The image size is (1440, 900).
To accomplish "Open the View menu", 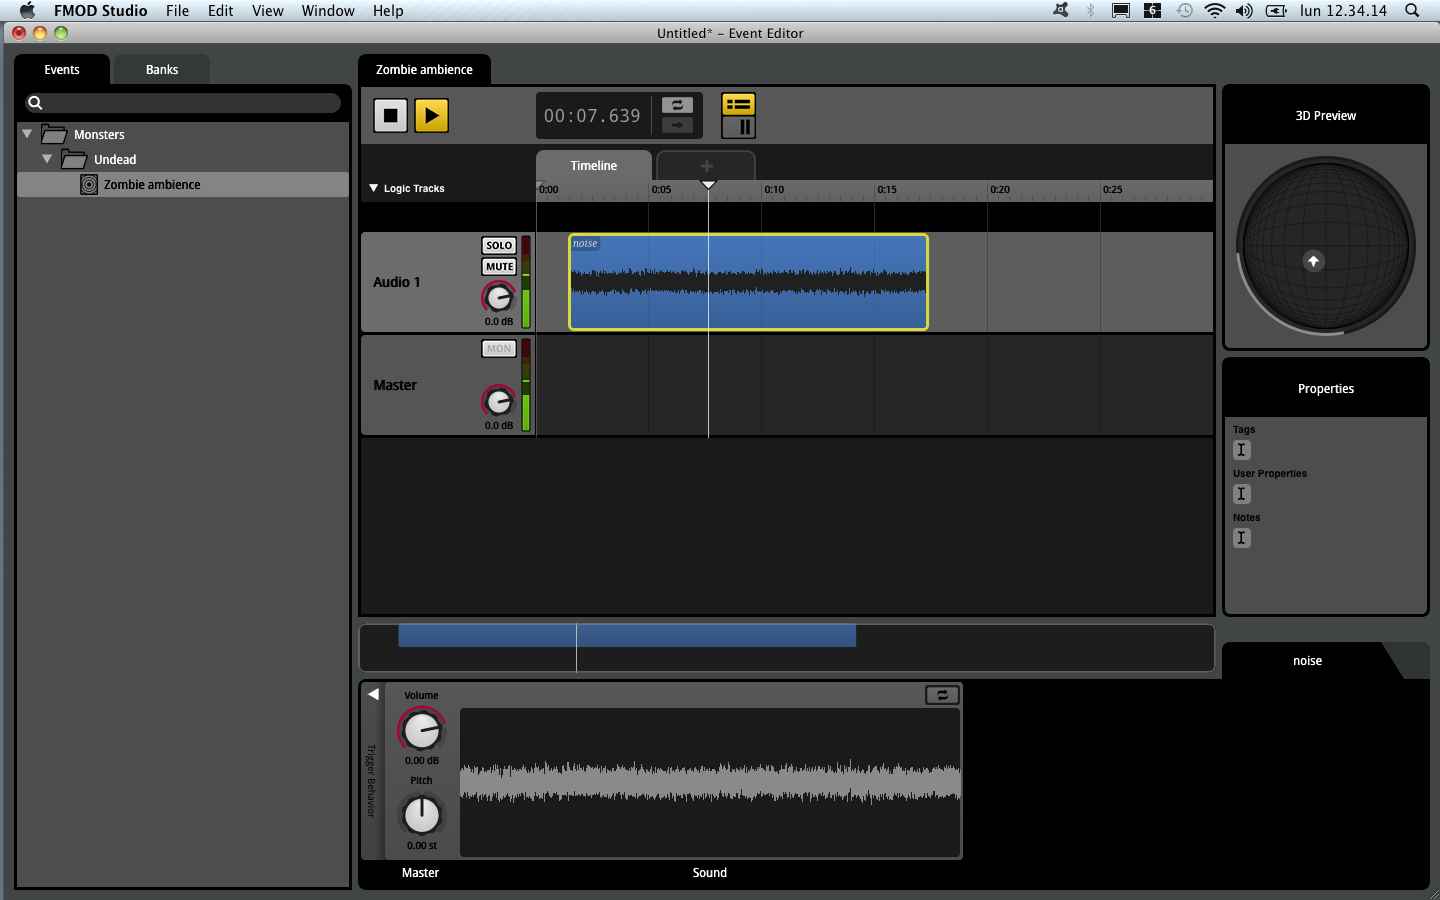I will click(267, 10).
